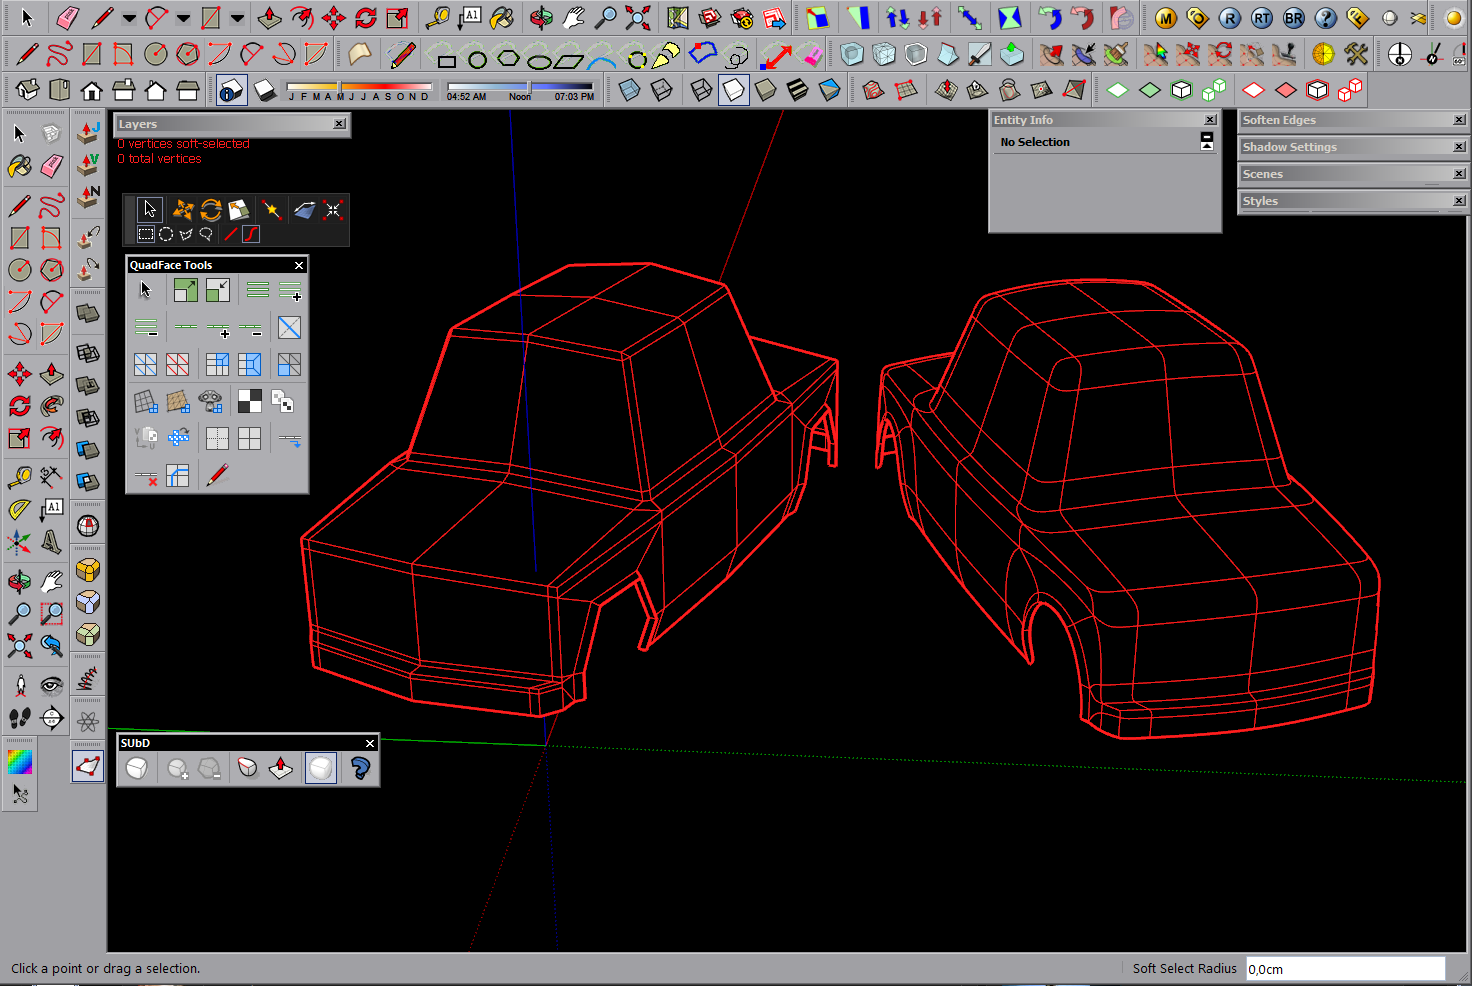This screenshot has height=986, width=1472.
Task: Open the Rectangle tool dropdown arrow
Action: pyautogui.click(x=237, y=18)
